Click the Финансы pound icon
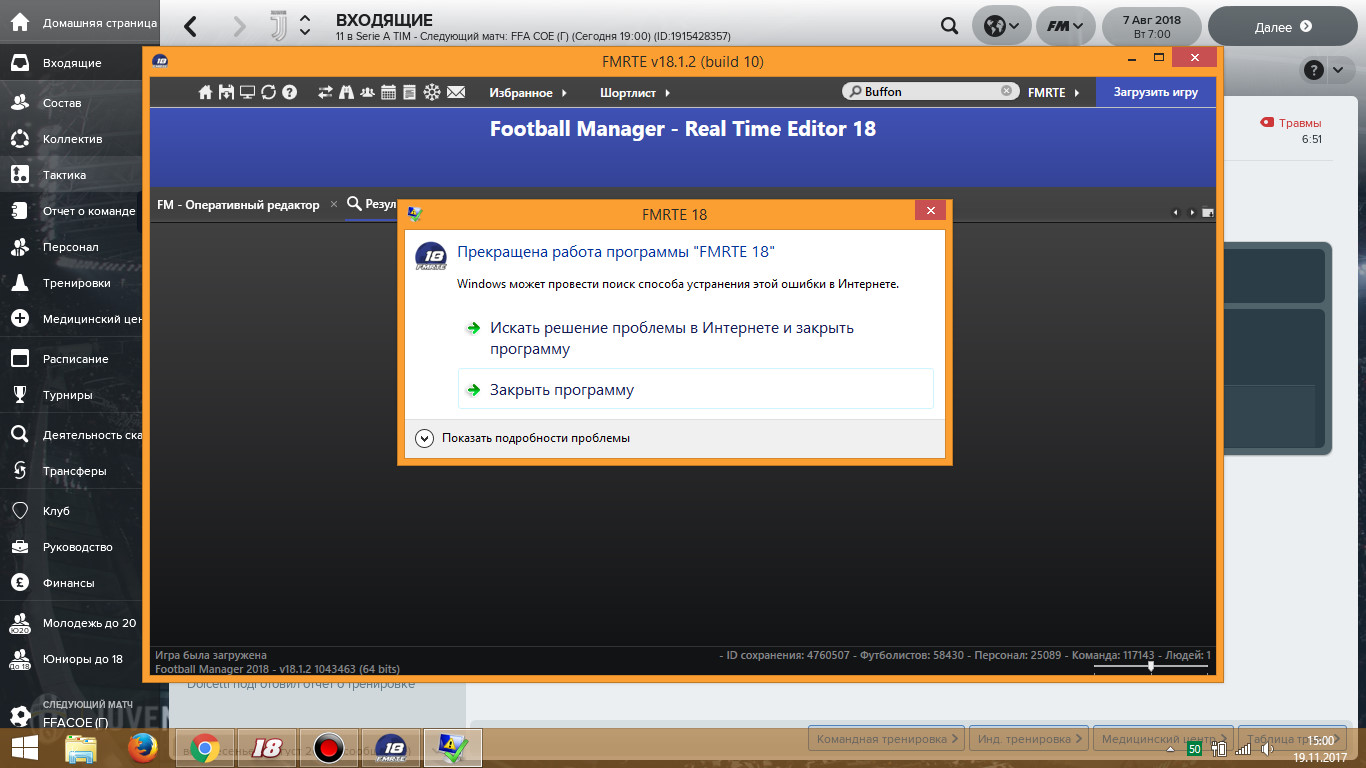 (x=19, y=583)
